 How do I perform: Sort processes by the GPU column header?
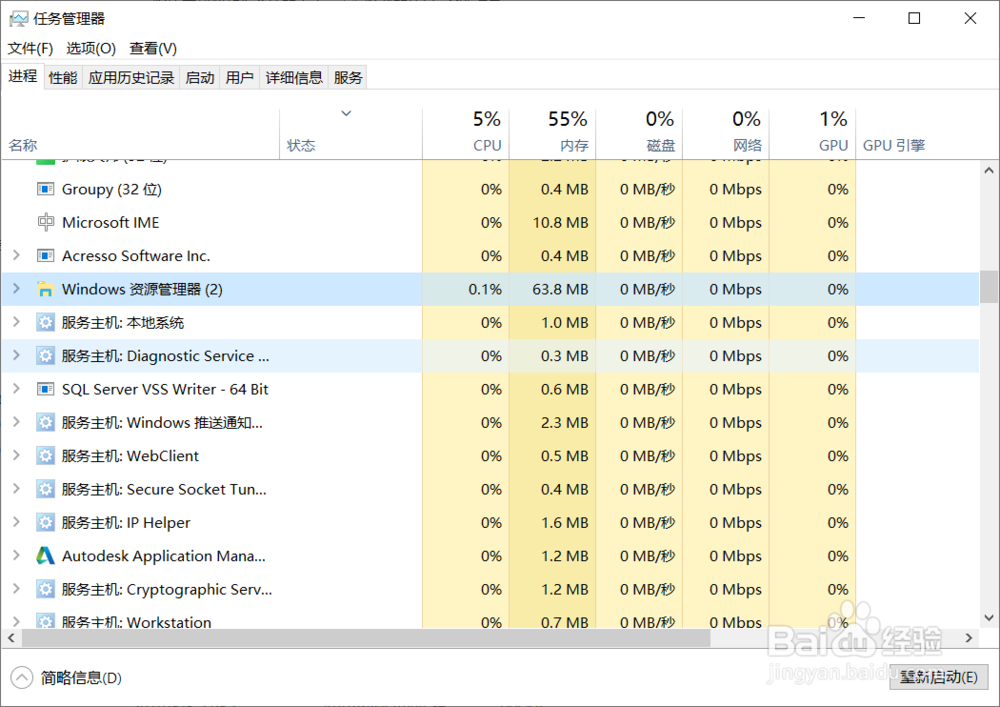point(813,133)
